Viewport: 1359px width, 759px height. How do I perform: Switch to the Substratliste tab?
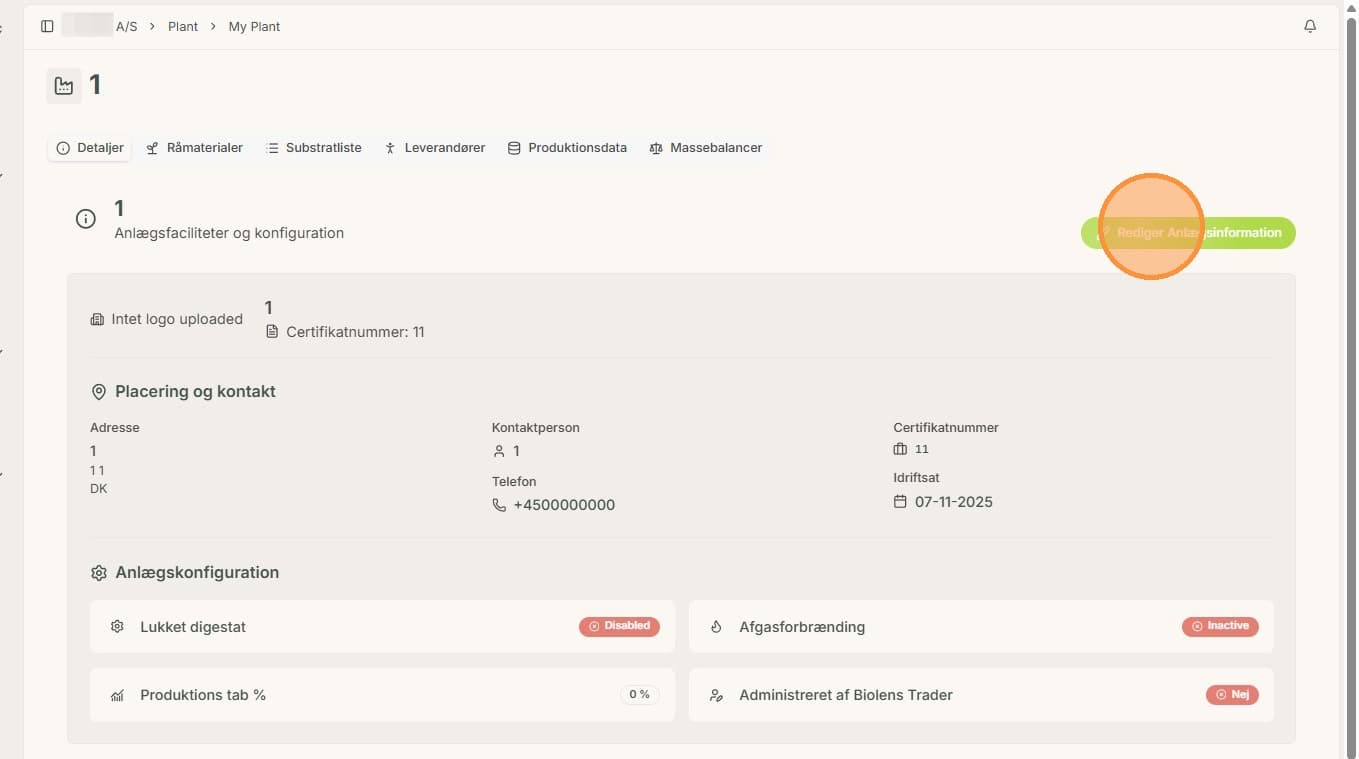coord(314,148)
